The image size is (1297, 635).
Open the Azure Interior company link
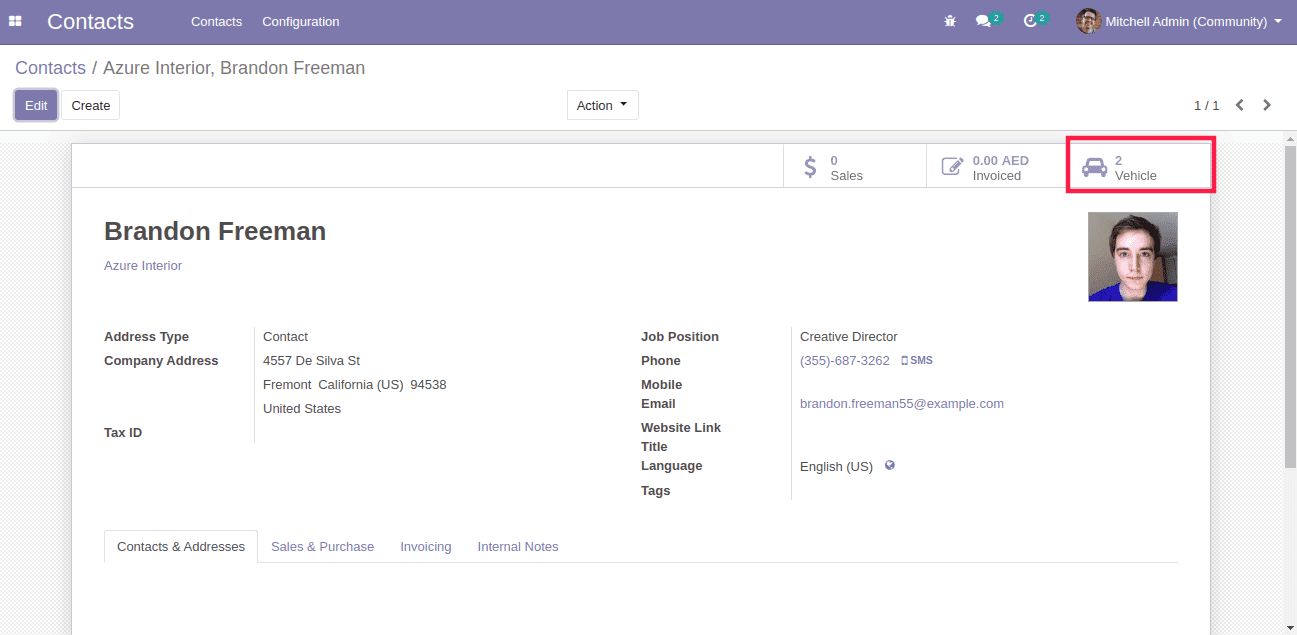tap(143, 266)
